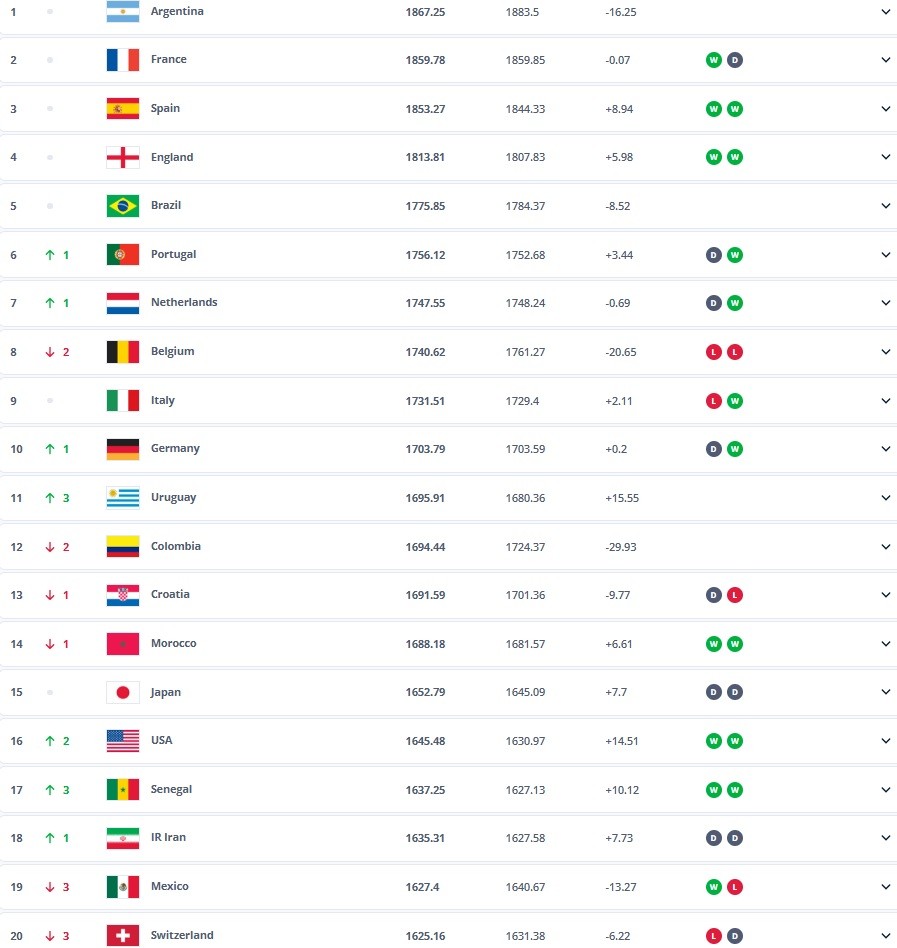
Task: Click the Brazil flag icon
Action: click(x=122, y=206)
